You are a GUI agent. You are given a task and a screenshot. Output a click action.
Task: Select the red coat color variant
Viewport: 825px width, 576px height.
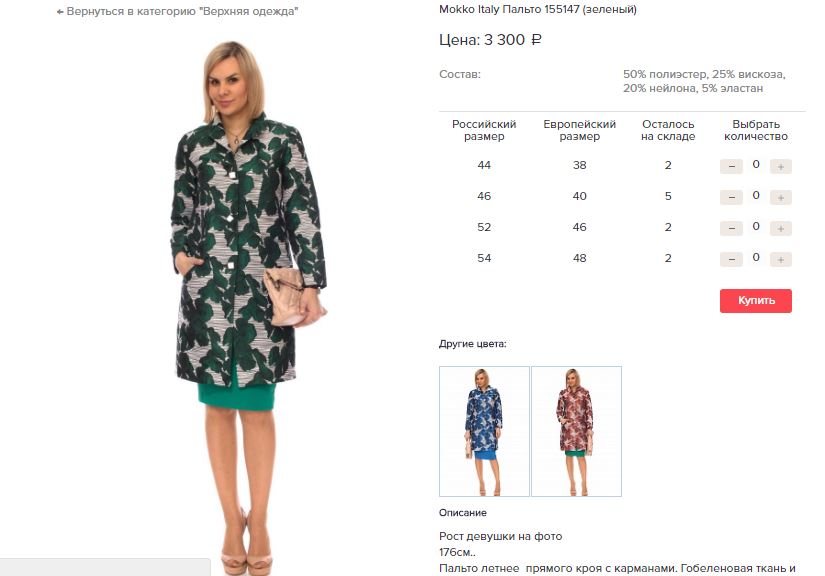click(577, 431)
